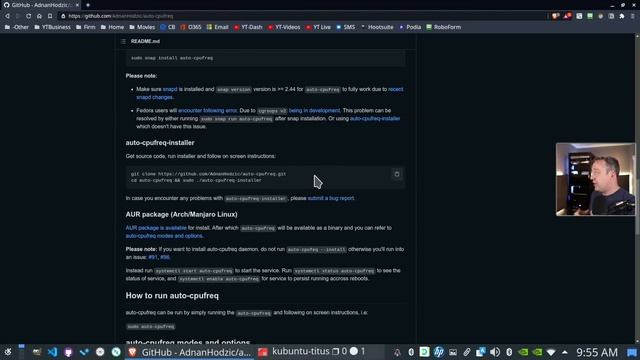Open the desktop peek icon after clock
Image resolution: width=640 pixels, height=360 pixels.
[x=632, y=352]
